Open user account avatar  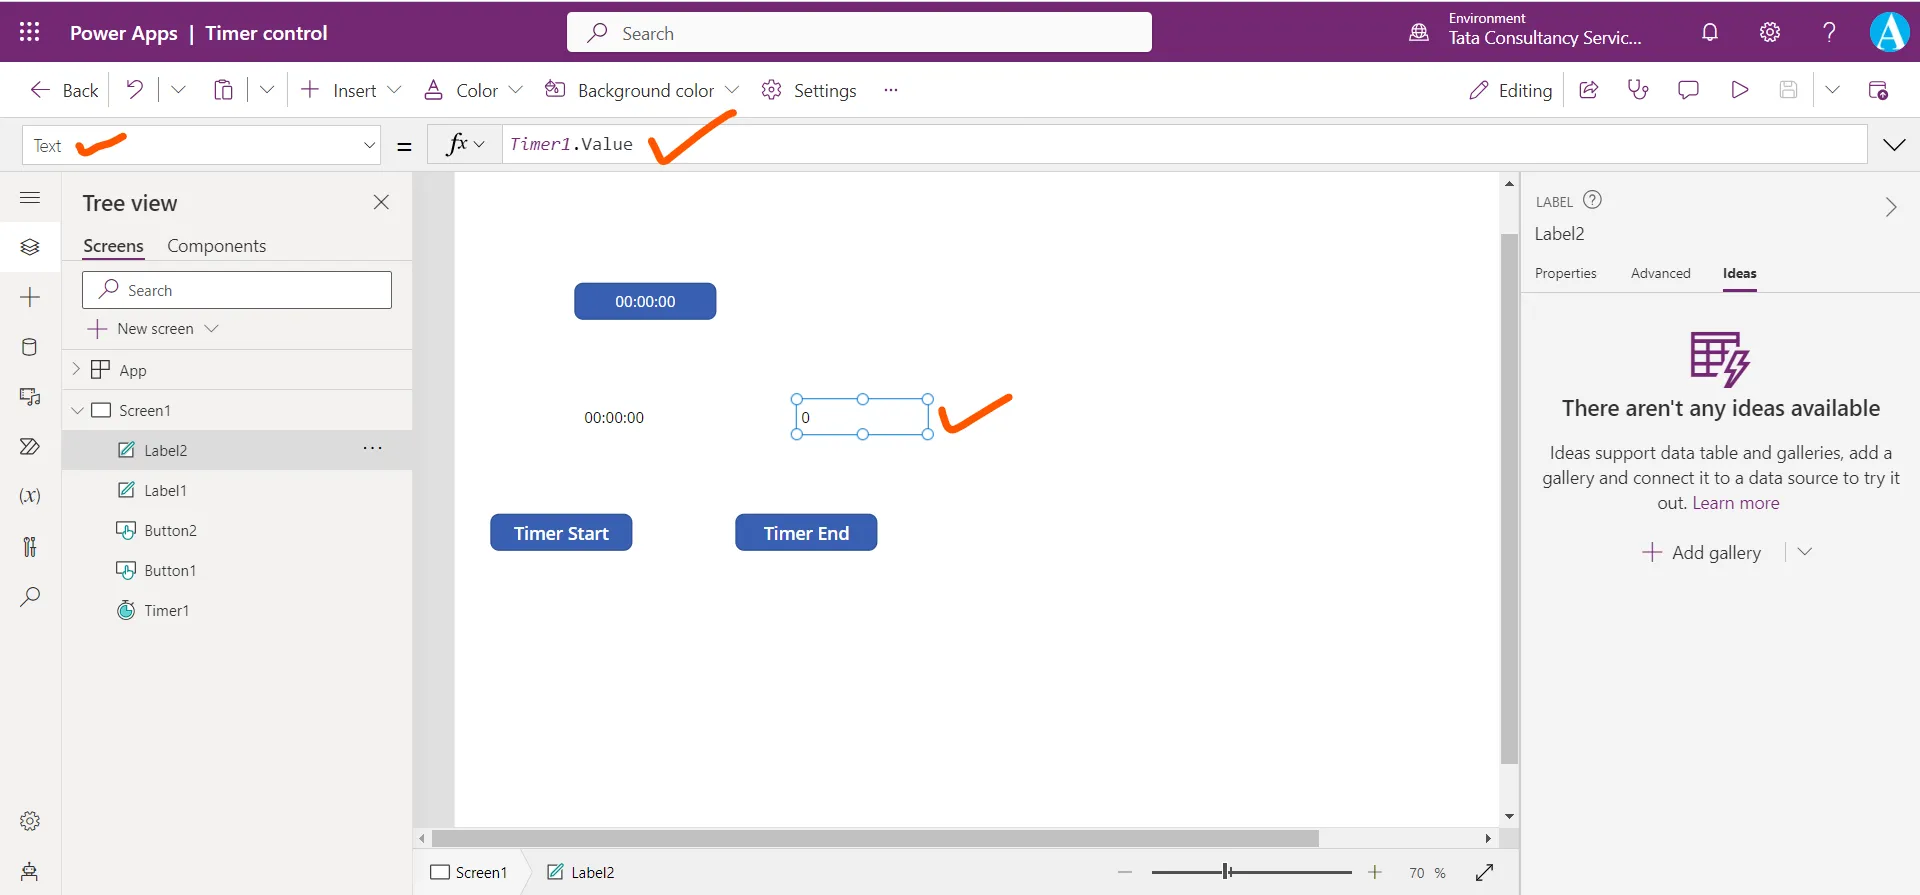click(1889, 32)
